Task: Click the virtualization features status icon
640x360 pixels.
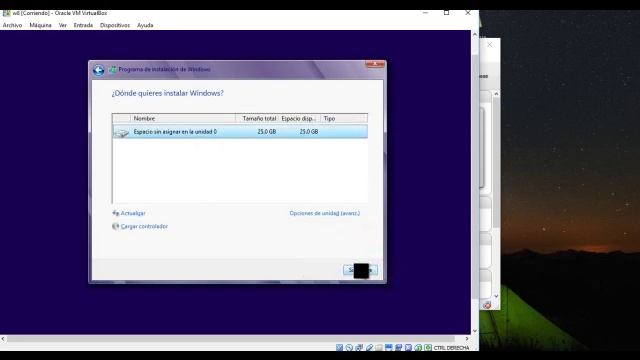Action: [x=408, y=347]
